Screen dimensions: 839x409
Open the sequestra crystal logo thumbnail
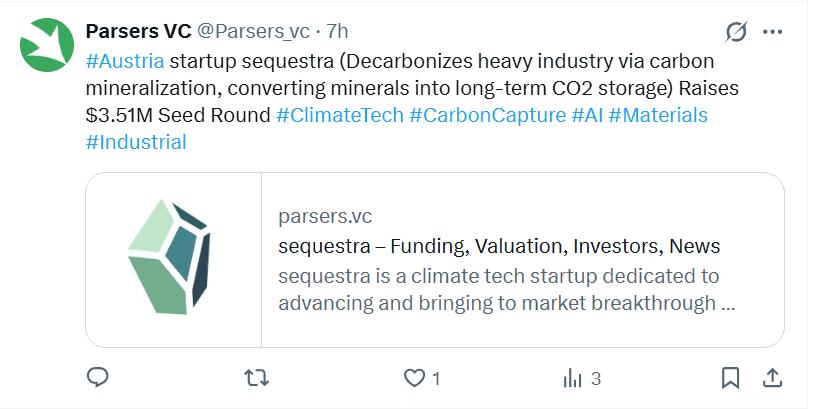173,259
